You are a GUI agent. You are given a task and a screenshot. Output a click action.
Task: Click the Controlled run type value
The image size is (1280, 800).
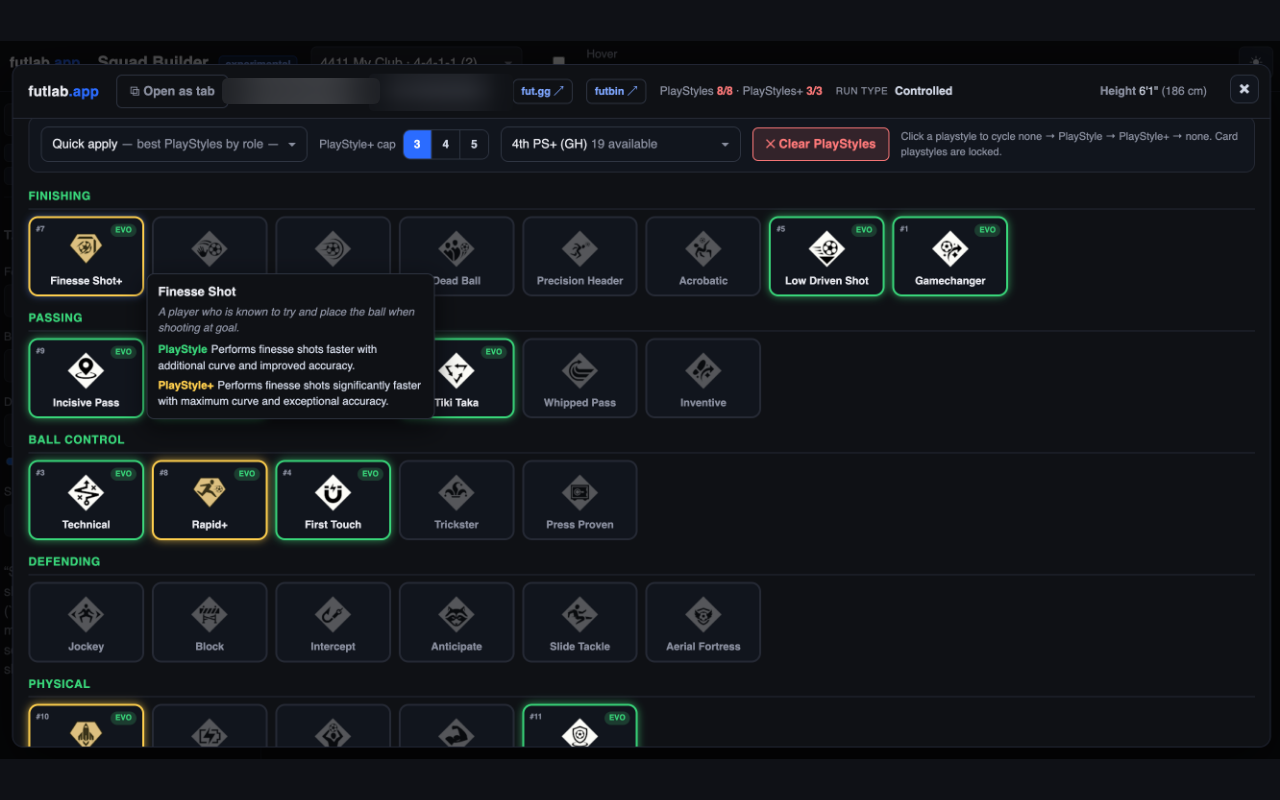coord(923,91)
